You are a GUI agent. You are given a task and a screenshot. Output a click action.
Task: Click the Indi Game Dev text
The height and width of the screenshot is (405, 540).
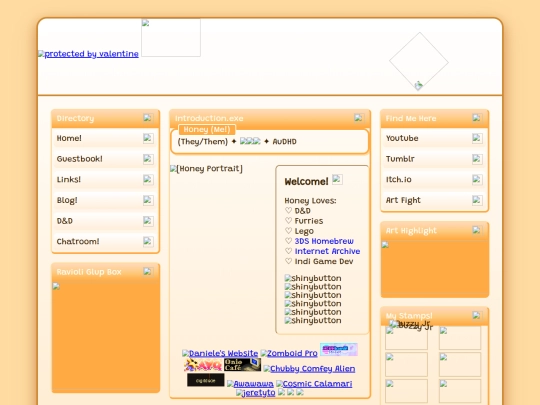(324, 261)
